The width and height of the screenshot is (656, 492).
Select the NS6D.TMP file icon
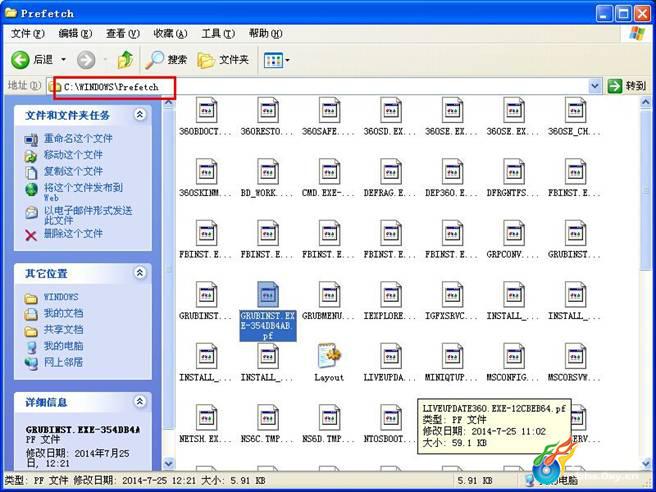[329, 418]
